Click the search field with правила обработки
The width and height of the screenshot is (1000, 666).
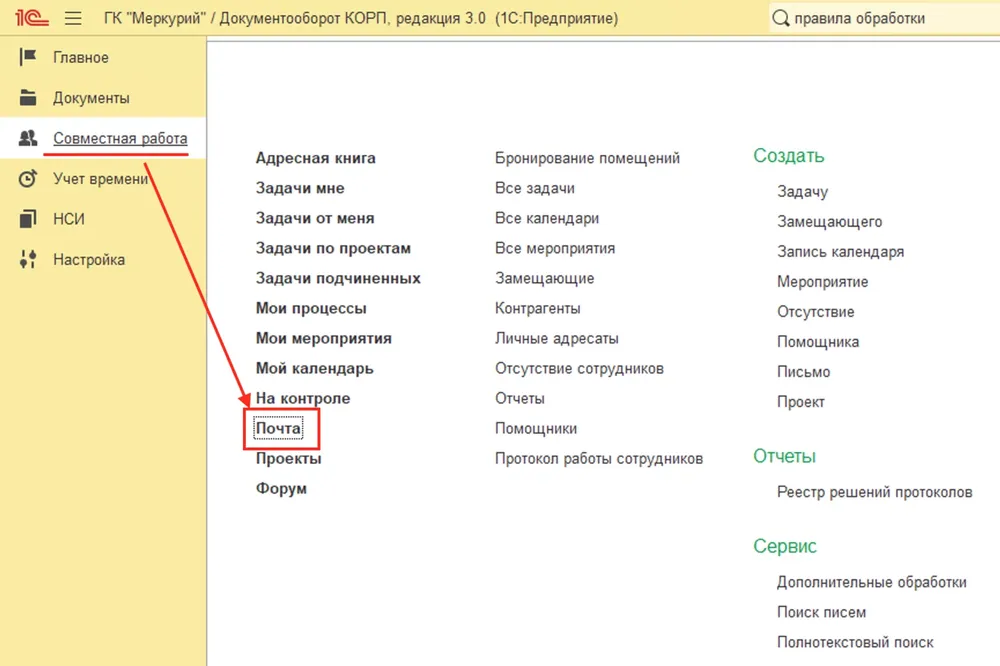click(884, 18)
